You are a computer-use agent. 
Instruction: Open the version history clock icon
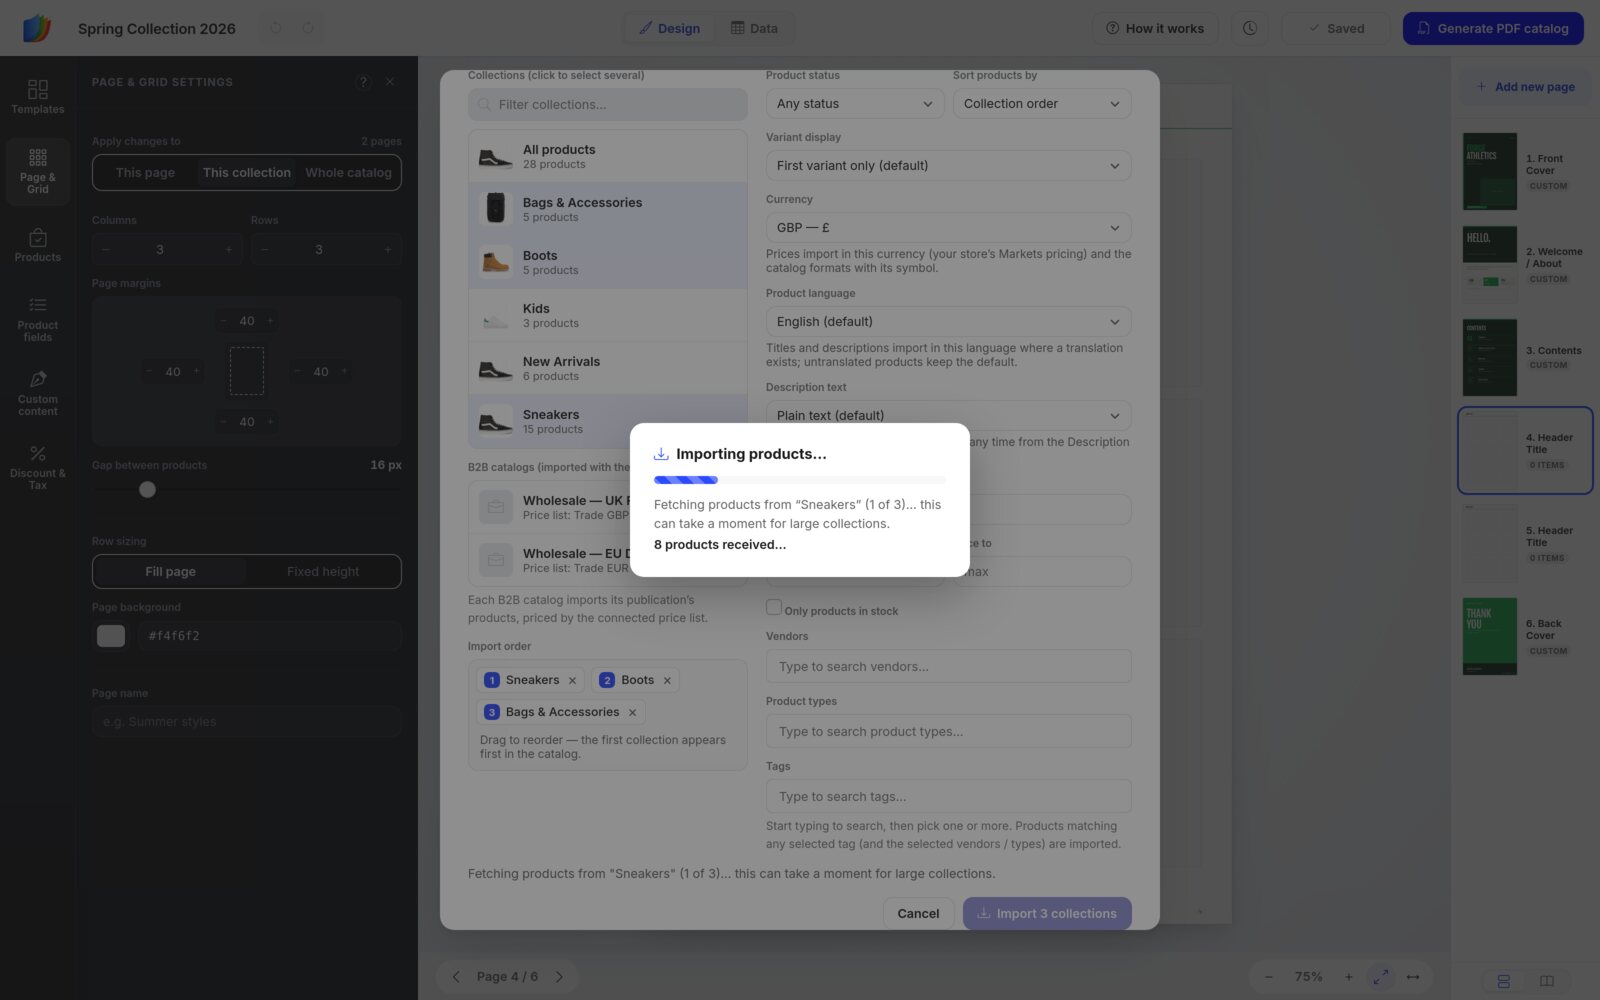point(1250,28)
